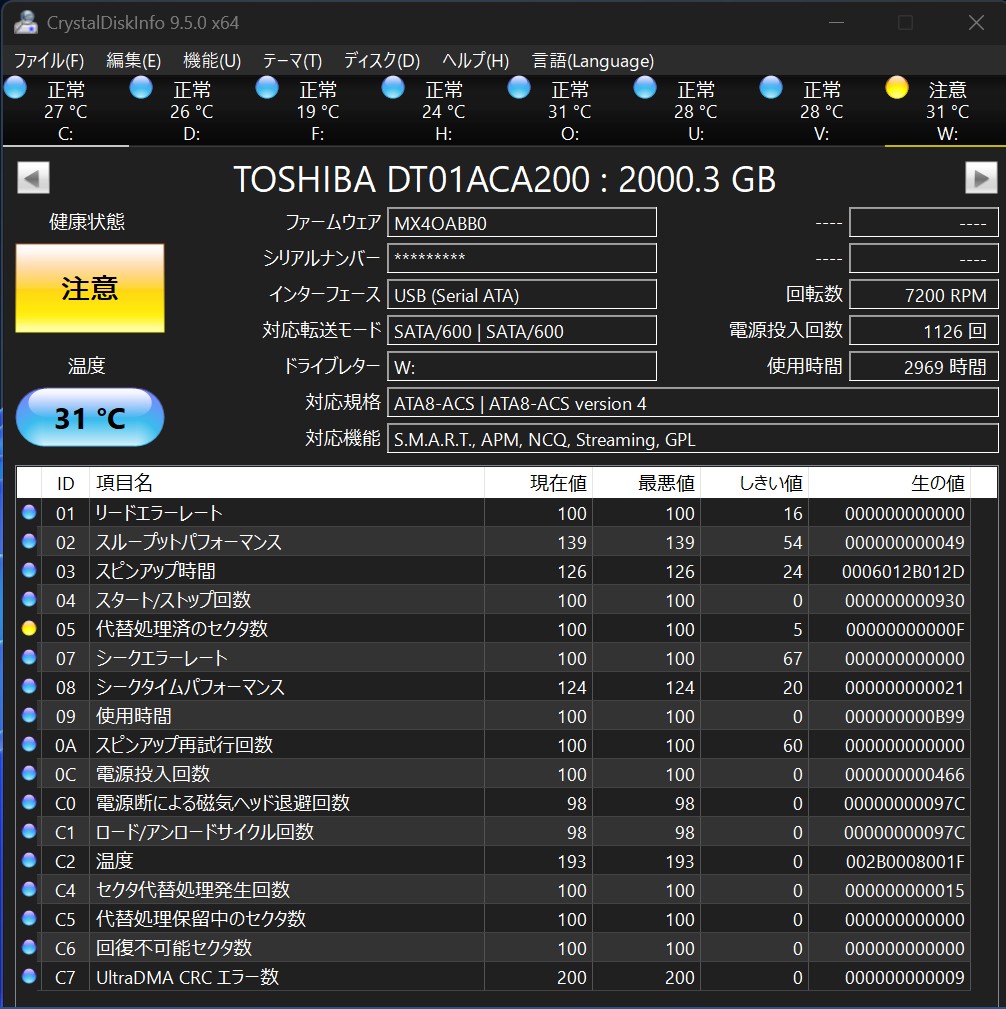
Task: Select drive C: status orb
Action: coord(15,88)
